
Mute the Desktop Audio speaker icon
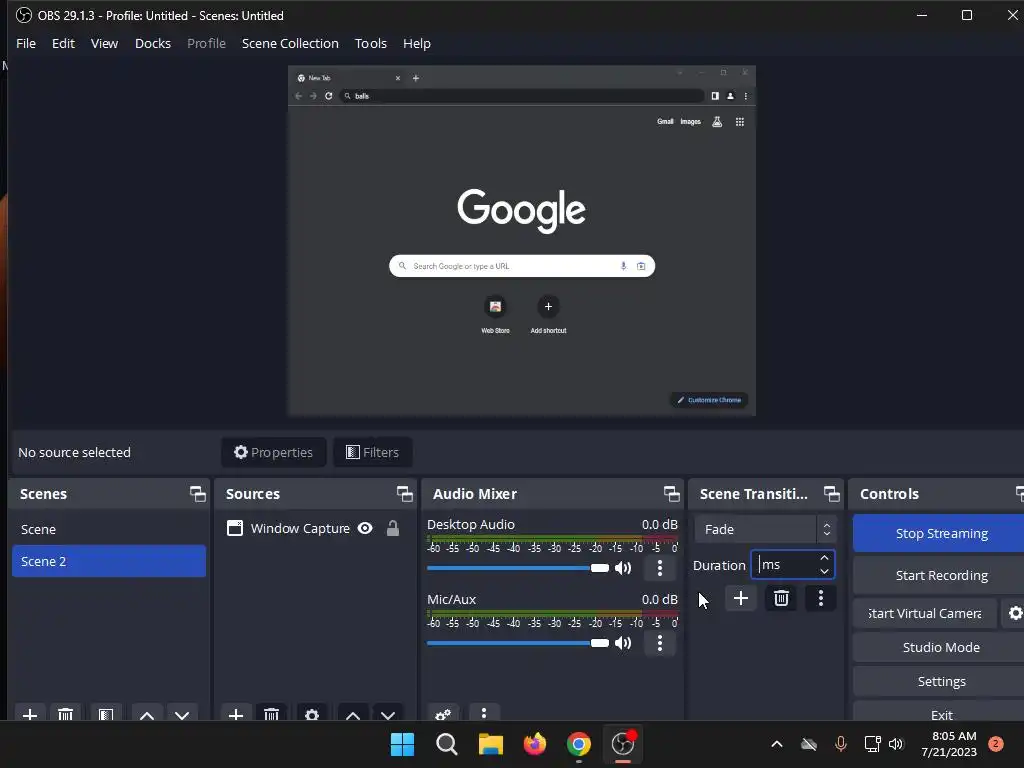click(623, 568)
